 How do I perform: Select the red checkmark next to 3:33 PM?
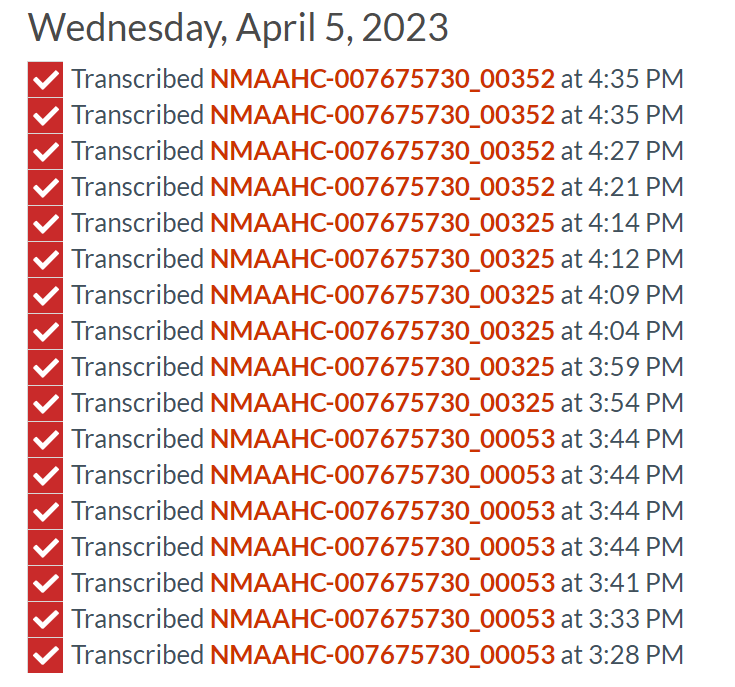coord(45,619)
